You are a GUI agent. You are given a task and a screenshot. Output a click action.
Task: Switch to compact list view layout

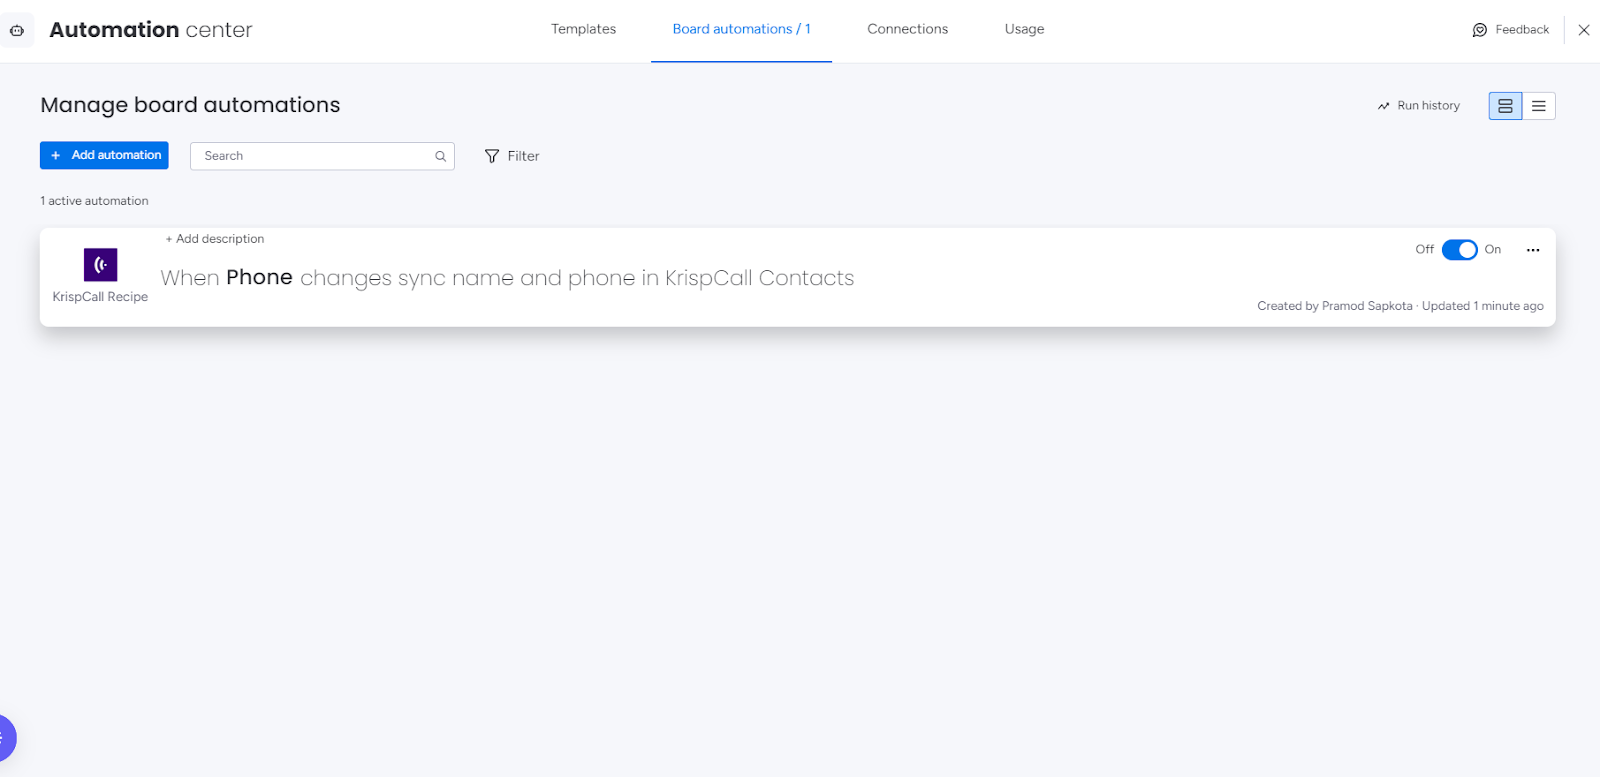[1539, 106]
